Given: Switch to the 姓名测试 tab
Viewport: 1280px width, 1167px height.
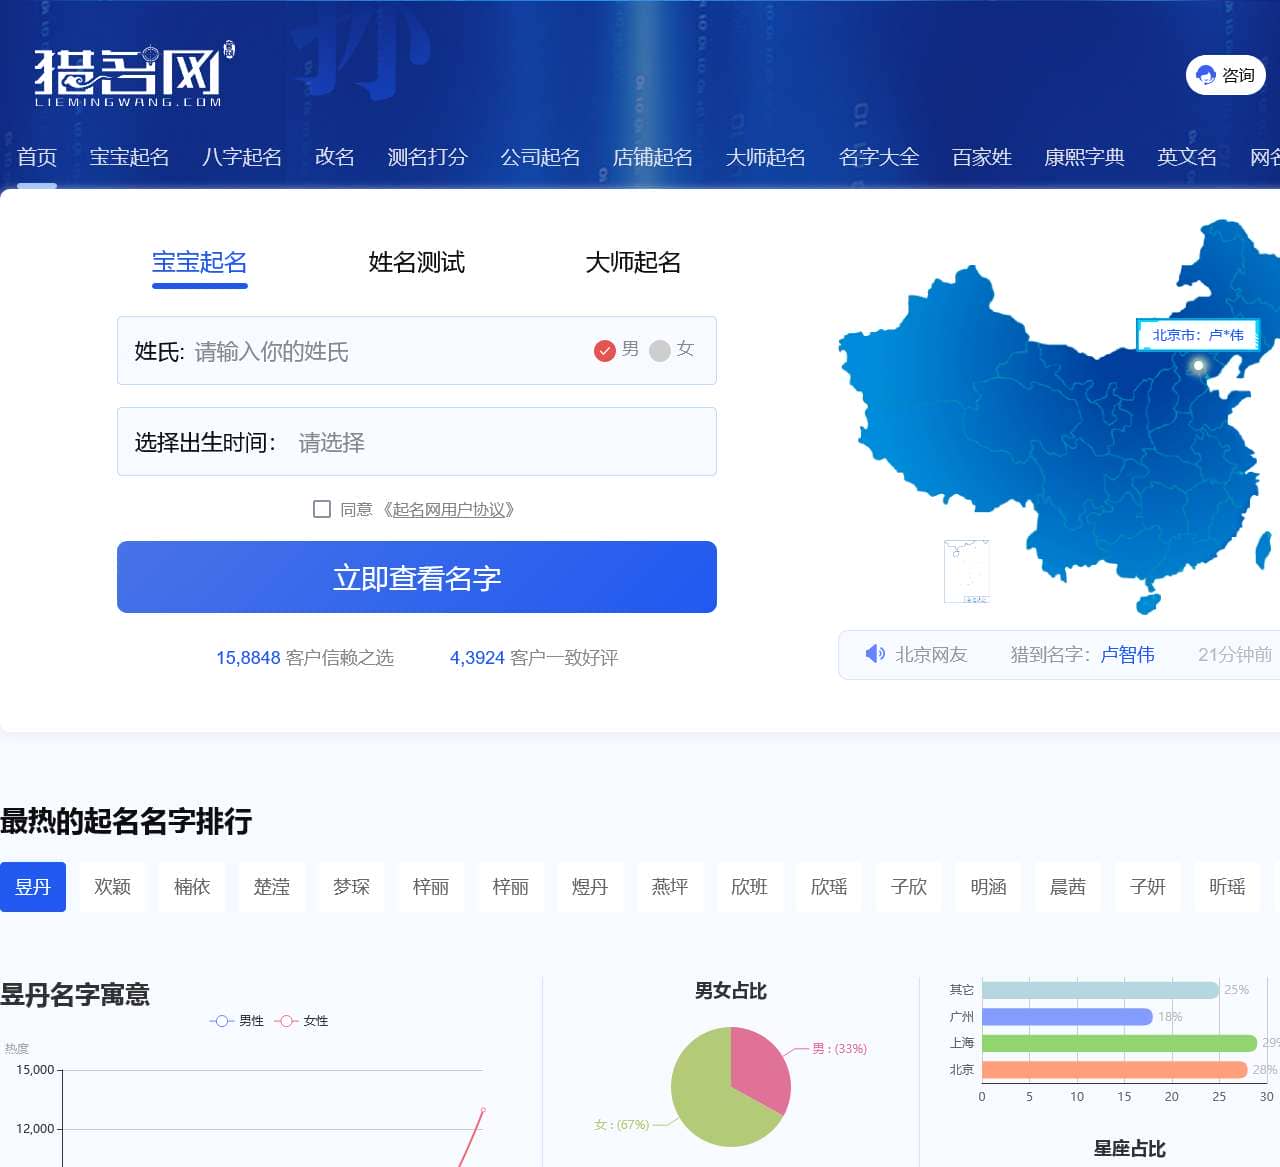Looking at the screenshot, I should pyautogui.click(x=416, y=263).
